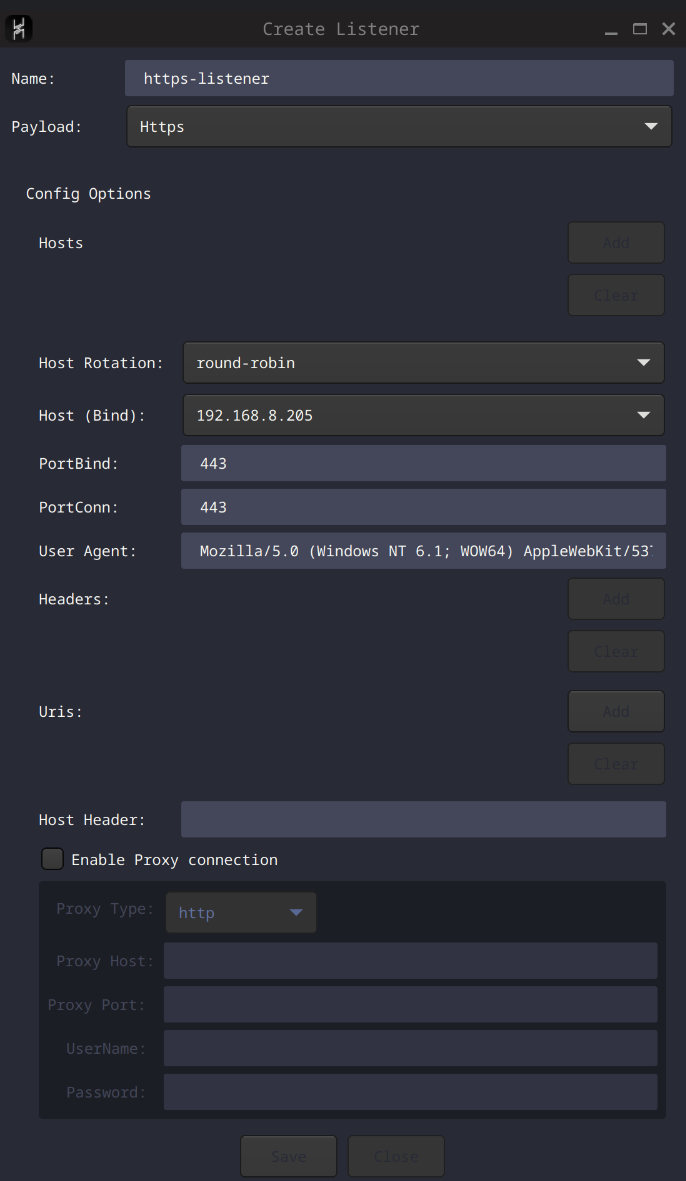
Task: Click the proxy Password field
Action: (410, 1092)
